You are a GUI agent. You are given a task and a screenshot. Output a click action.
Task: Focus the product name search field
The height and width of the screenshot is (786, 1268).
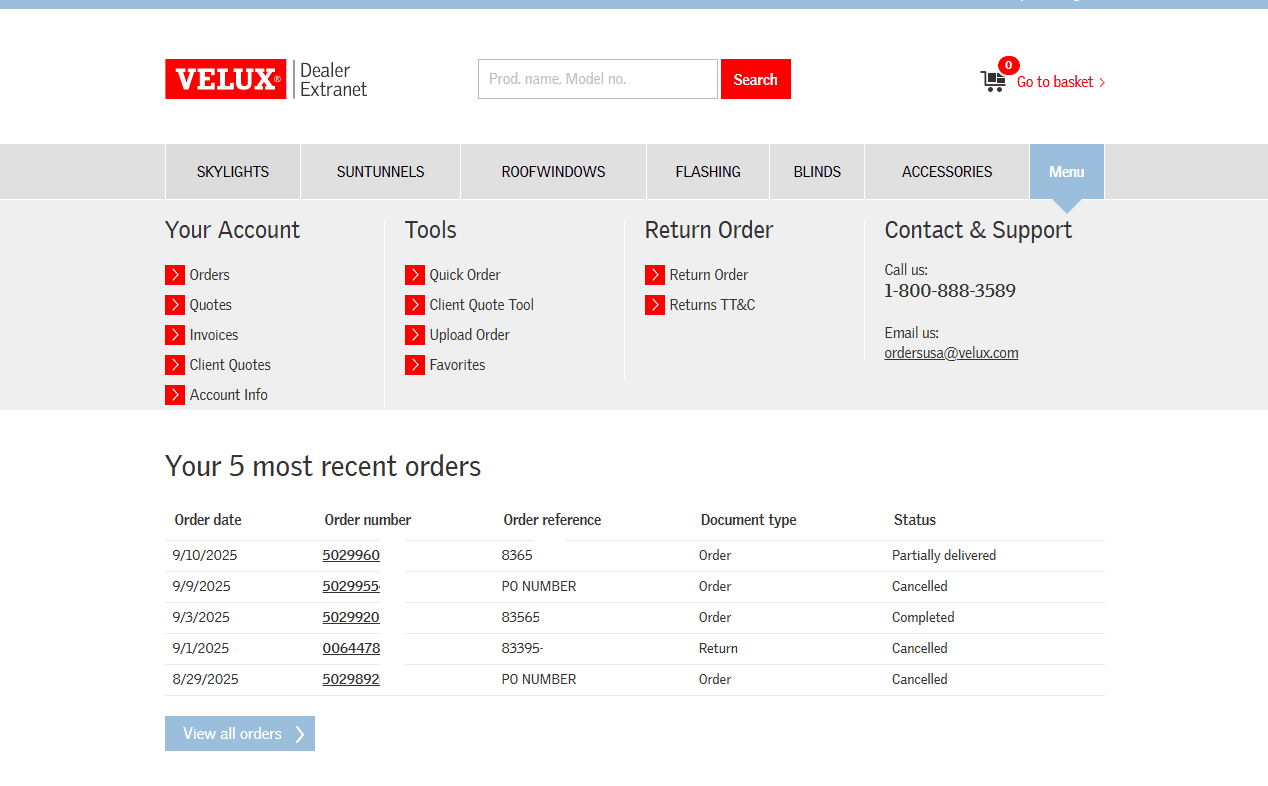coord(598,79)
